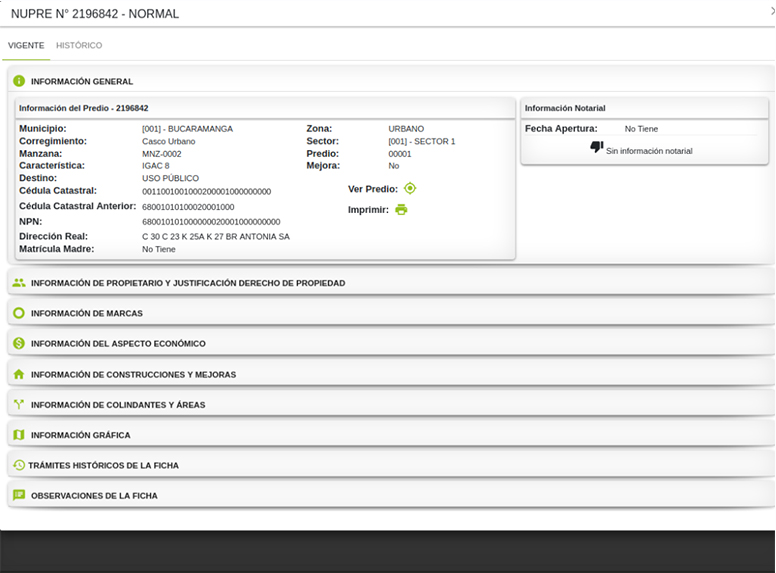The image size is (776, 573).
Task: Click the dollar icon for Aspecto Económico
Action: (x=19, y=343)
